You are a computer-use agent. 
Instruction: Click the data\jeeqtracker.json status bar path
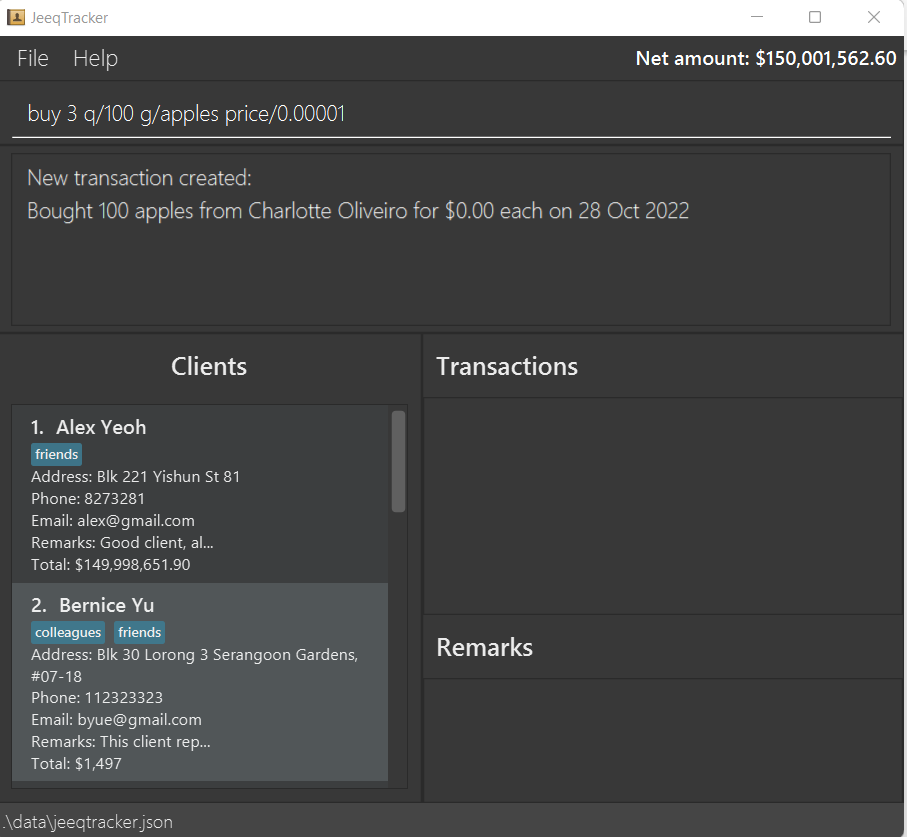(88, 822)
